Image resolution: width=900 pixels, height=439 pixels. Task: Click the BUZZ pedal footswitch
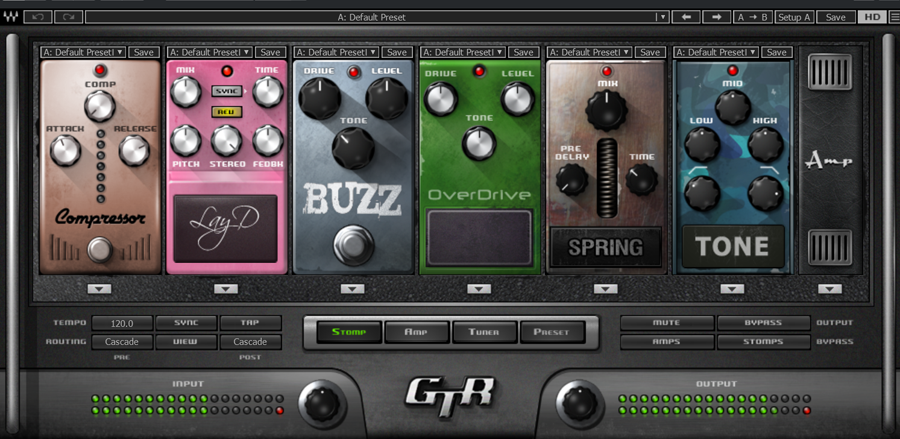(353, 244)
